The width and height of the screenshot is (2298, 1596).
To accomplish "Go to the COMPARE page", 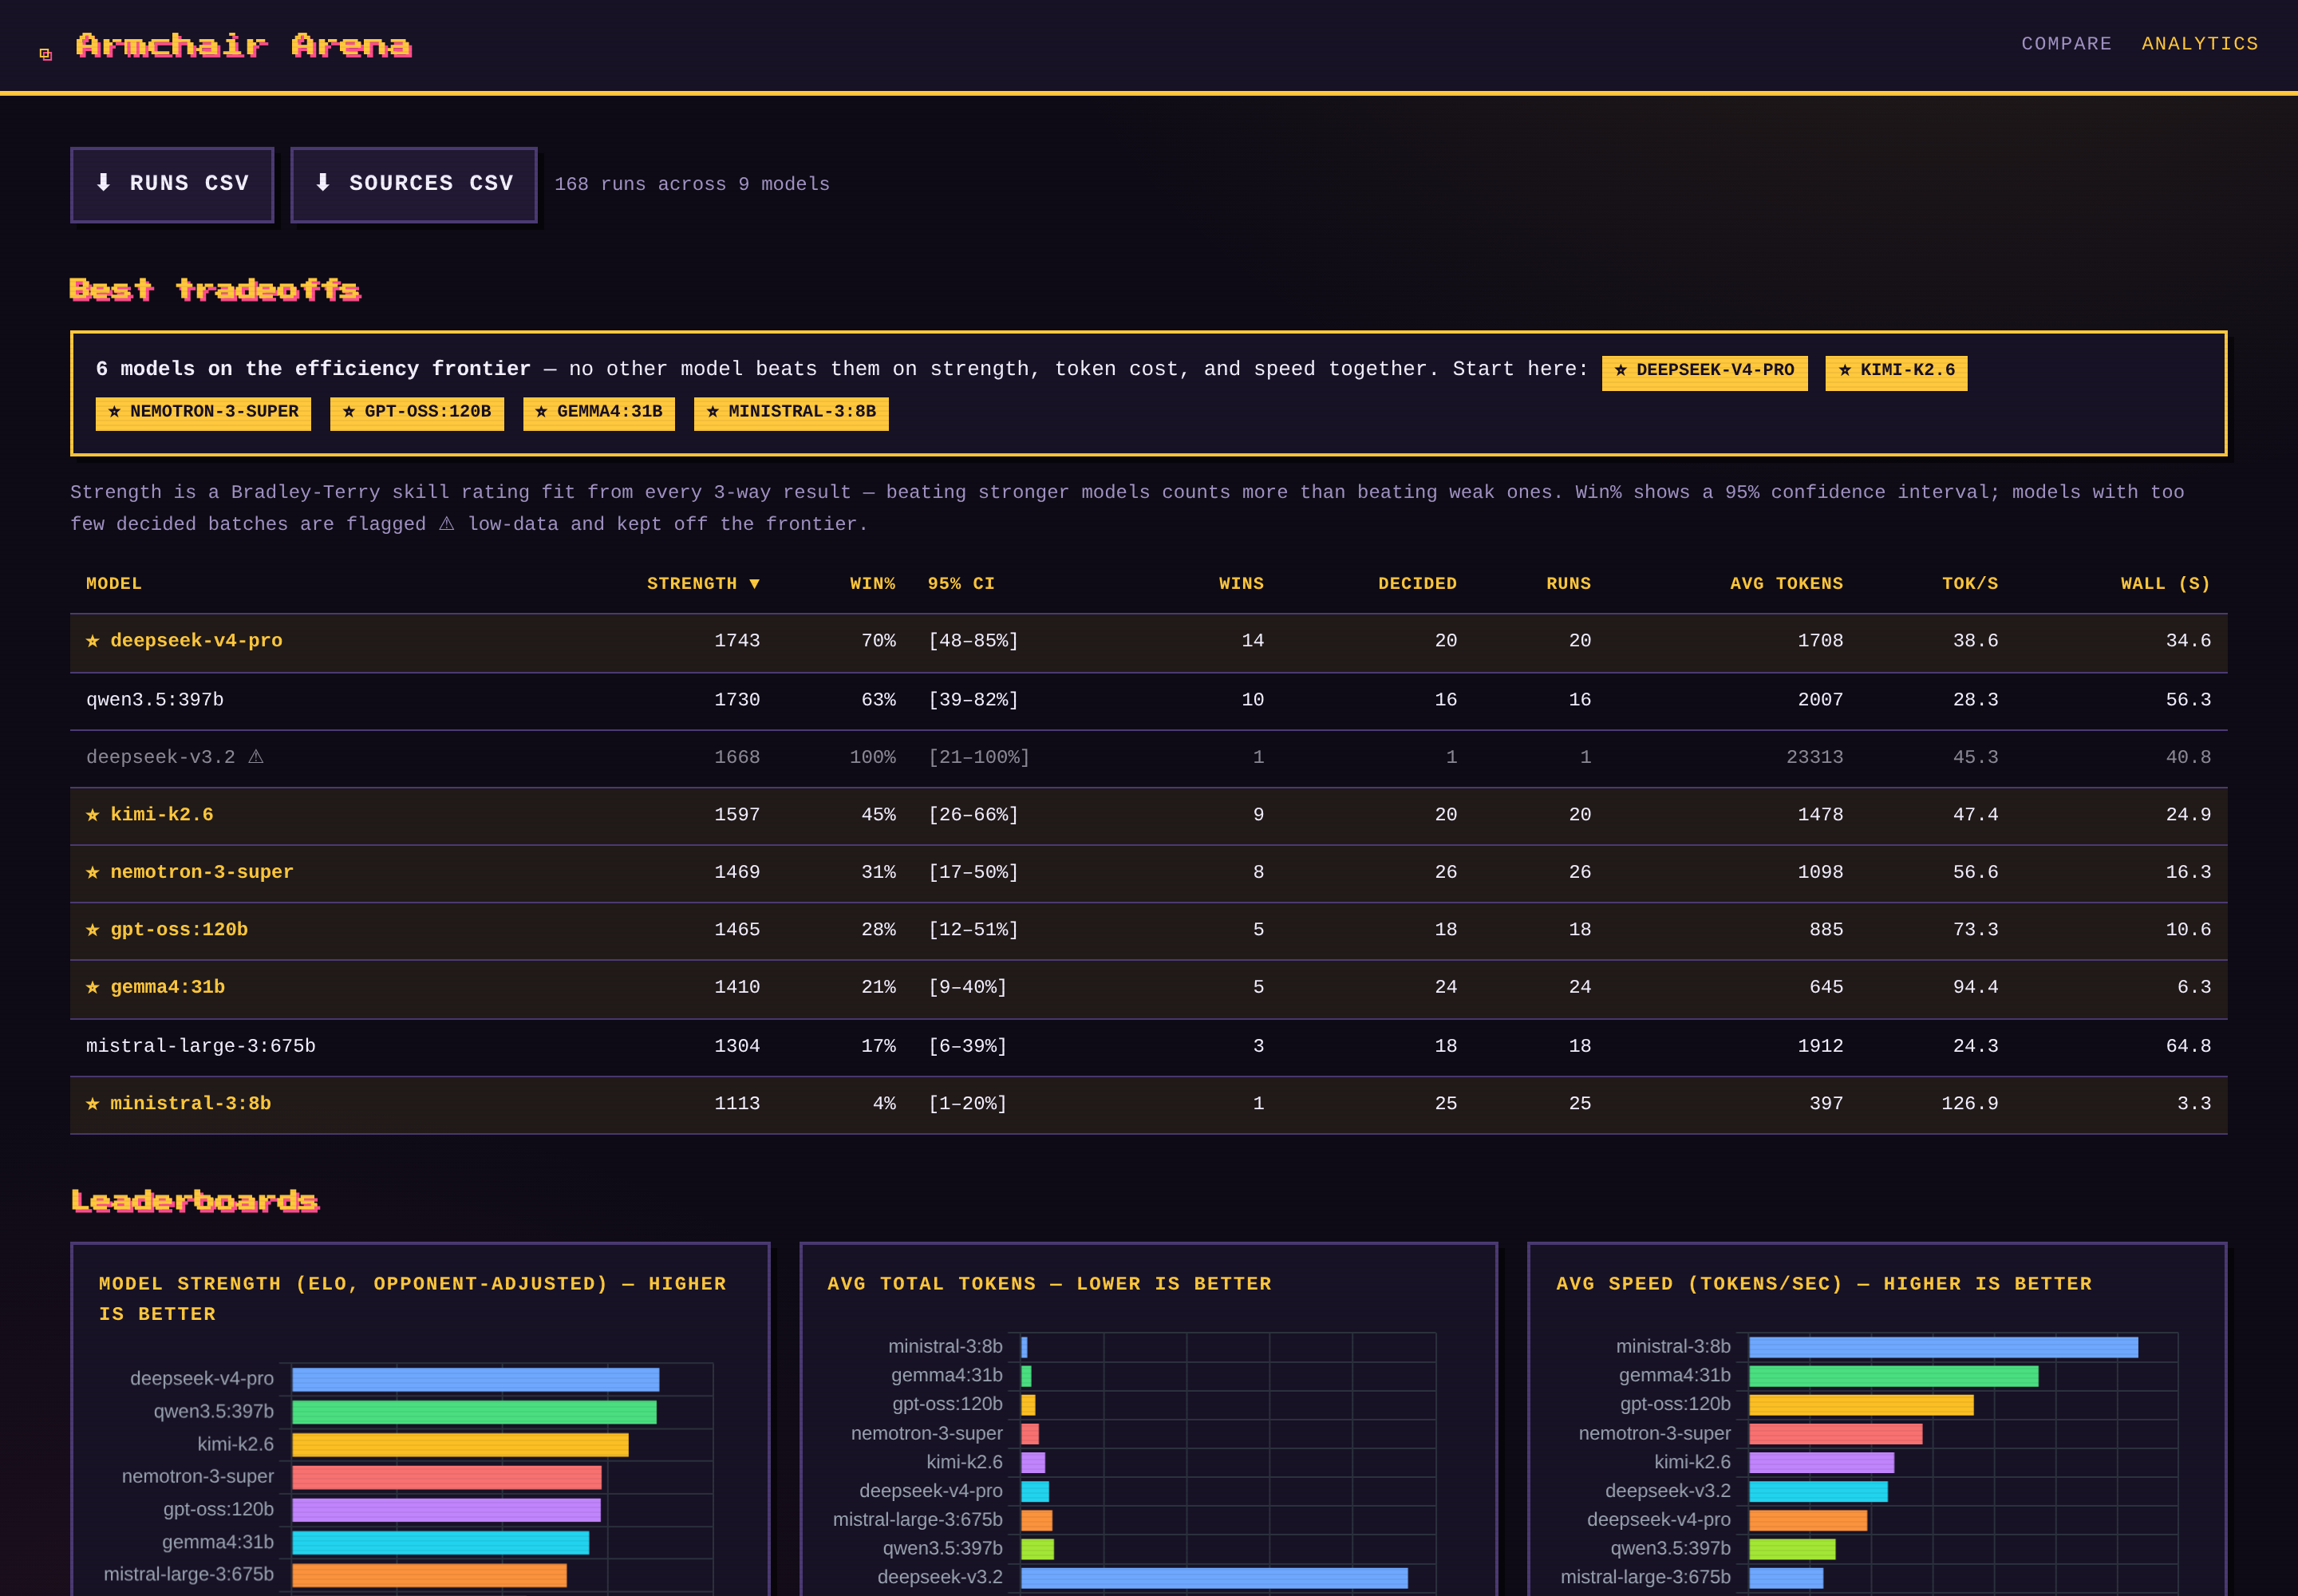I will (2066, 44).
